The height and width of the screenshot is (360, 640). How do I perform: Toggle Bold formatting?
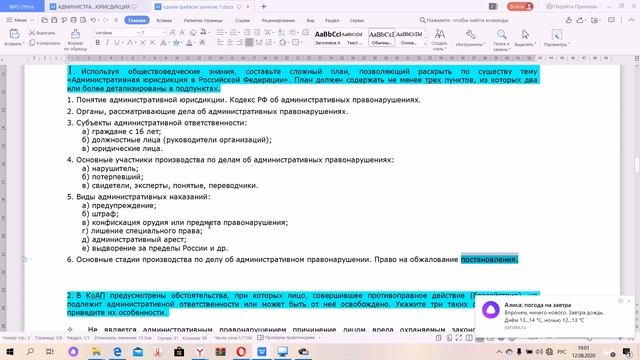coord(98,42)
